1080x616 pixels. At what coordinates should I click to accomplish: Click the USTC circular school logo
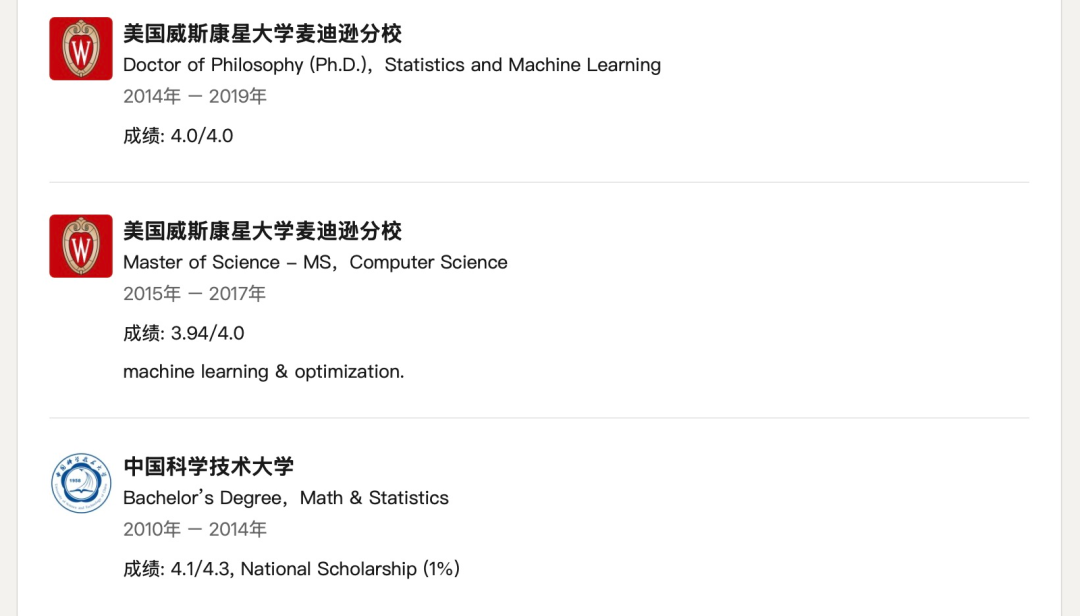pos(81,483)
